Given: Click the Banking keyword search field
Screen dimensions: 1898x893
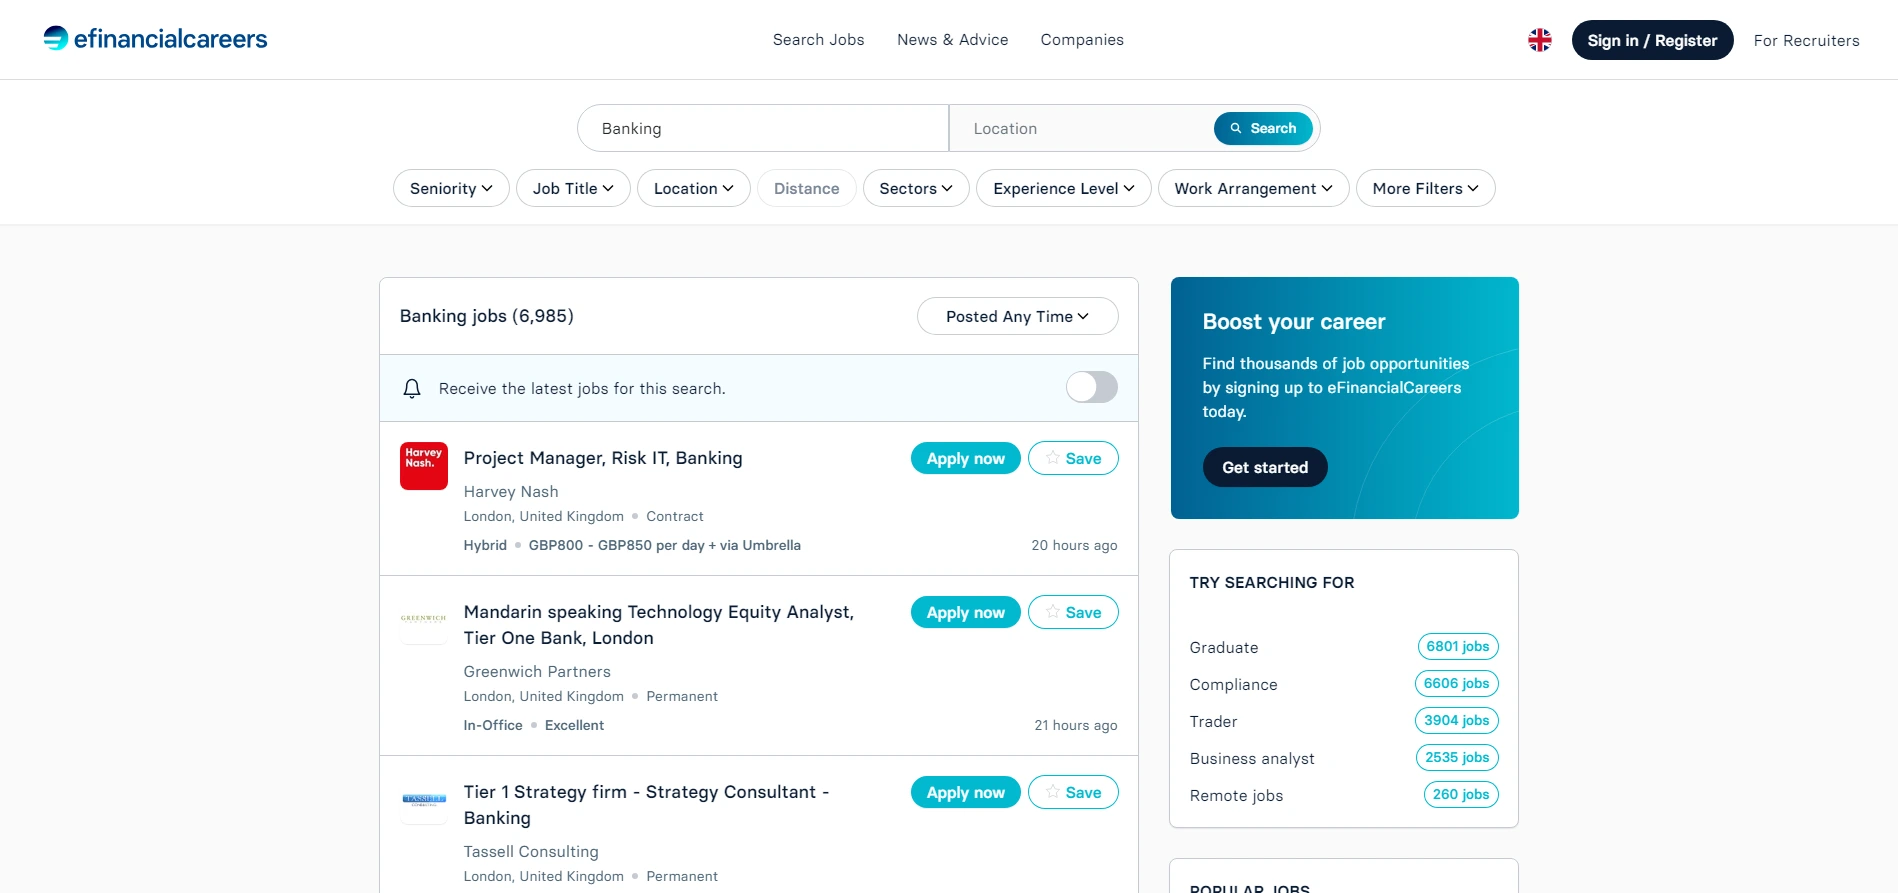Looking at the screenshot, I should (x=764, y=128).
